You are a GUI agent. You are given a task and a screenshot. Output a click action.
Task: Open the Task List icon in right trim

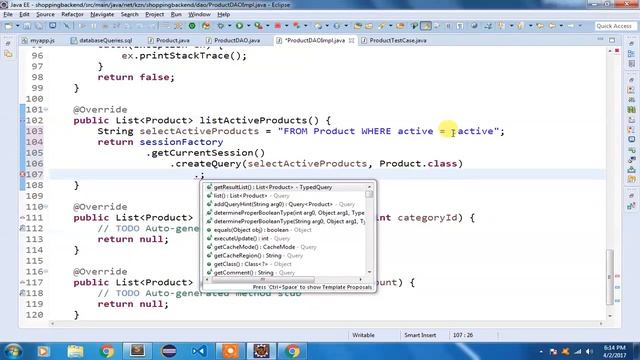point(631,64)
